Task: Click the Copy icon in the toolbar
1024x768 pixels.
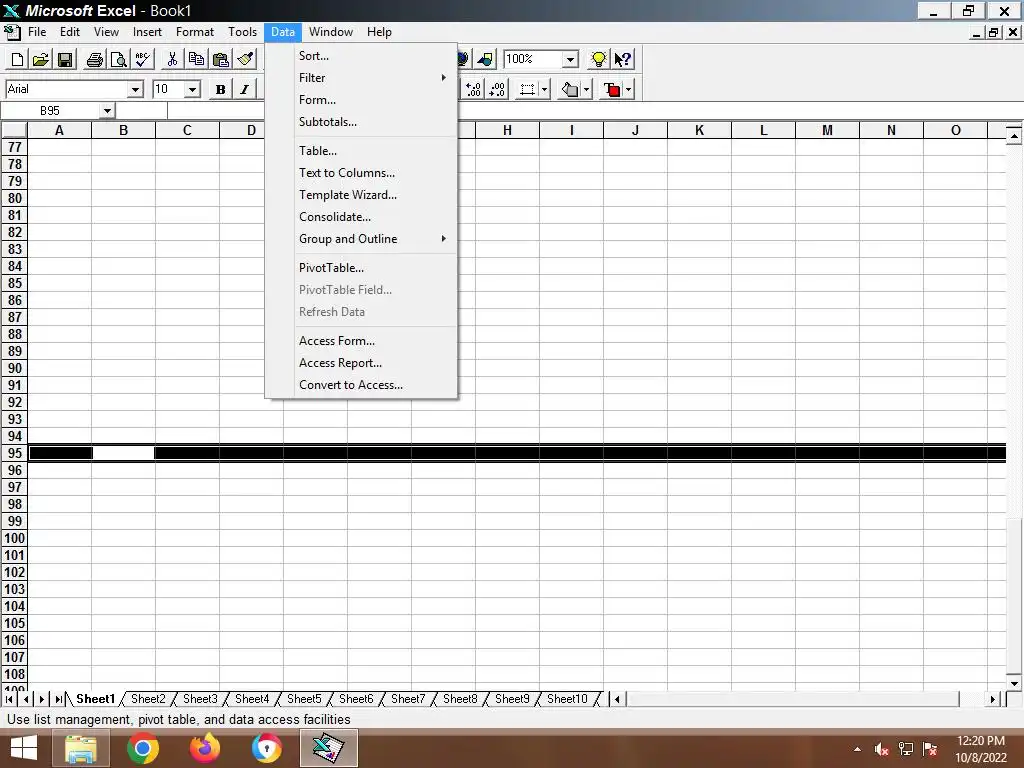Action: click(196, 59)
